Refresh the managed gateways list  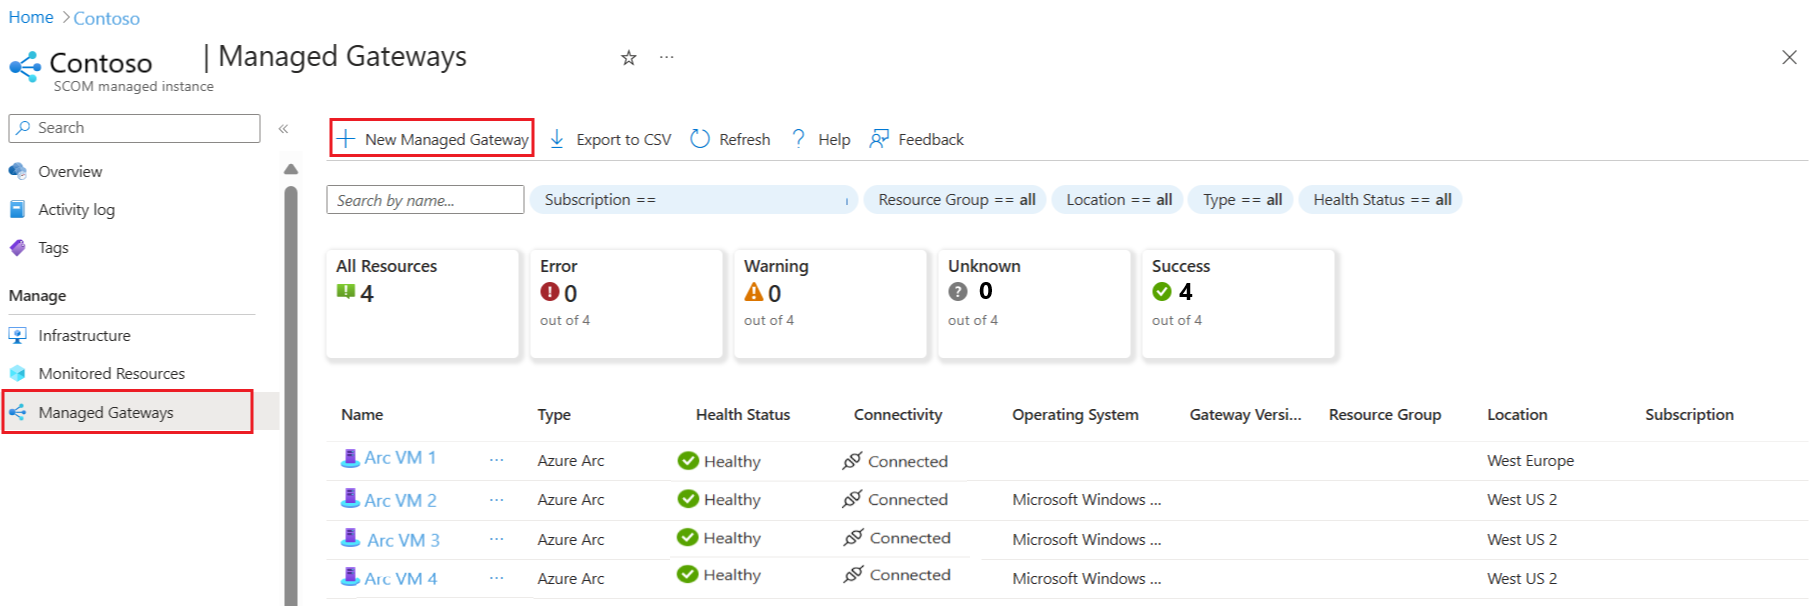pyautogui.click(x=730, y=139)
